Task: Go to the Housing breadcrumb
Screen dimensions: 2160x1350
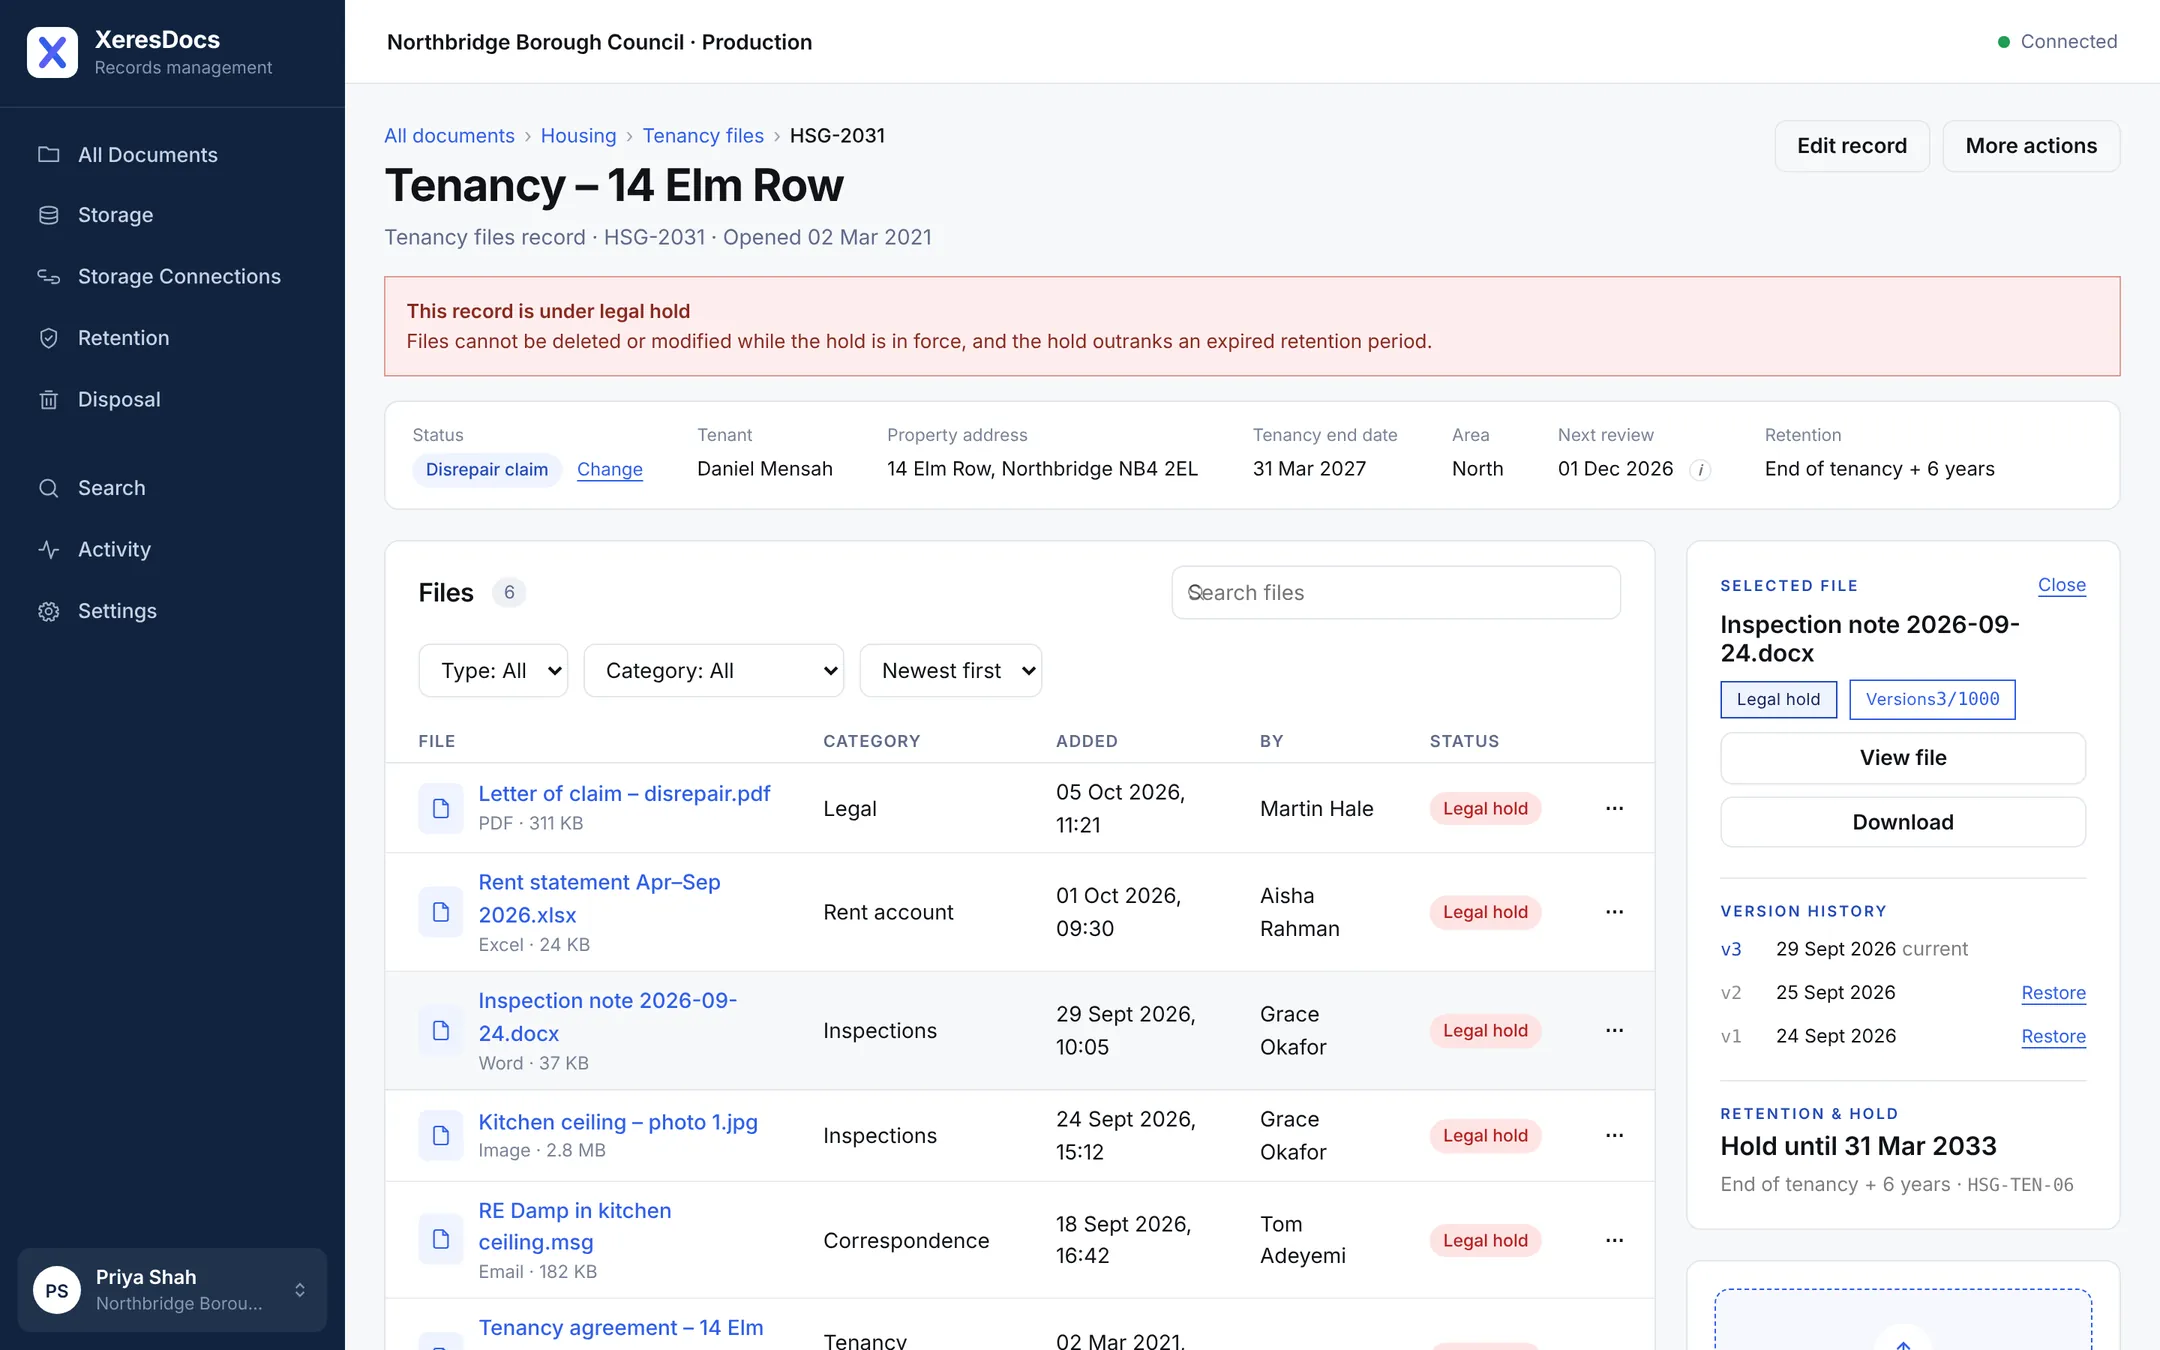Action: click(578, 135)
